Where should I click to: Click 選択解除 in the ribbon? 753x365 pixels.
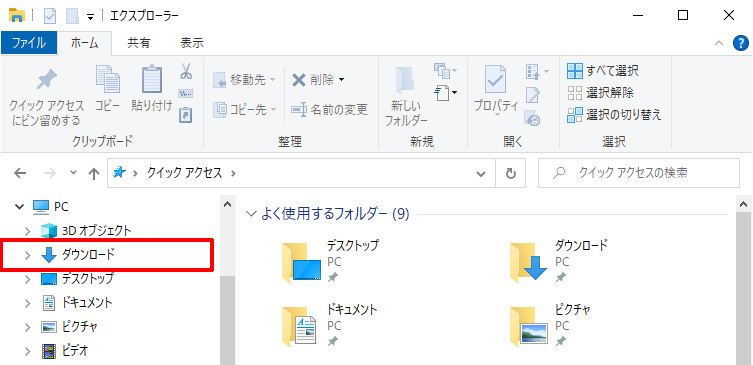point(600,93)
